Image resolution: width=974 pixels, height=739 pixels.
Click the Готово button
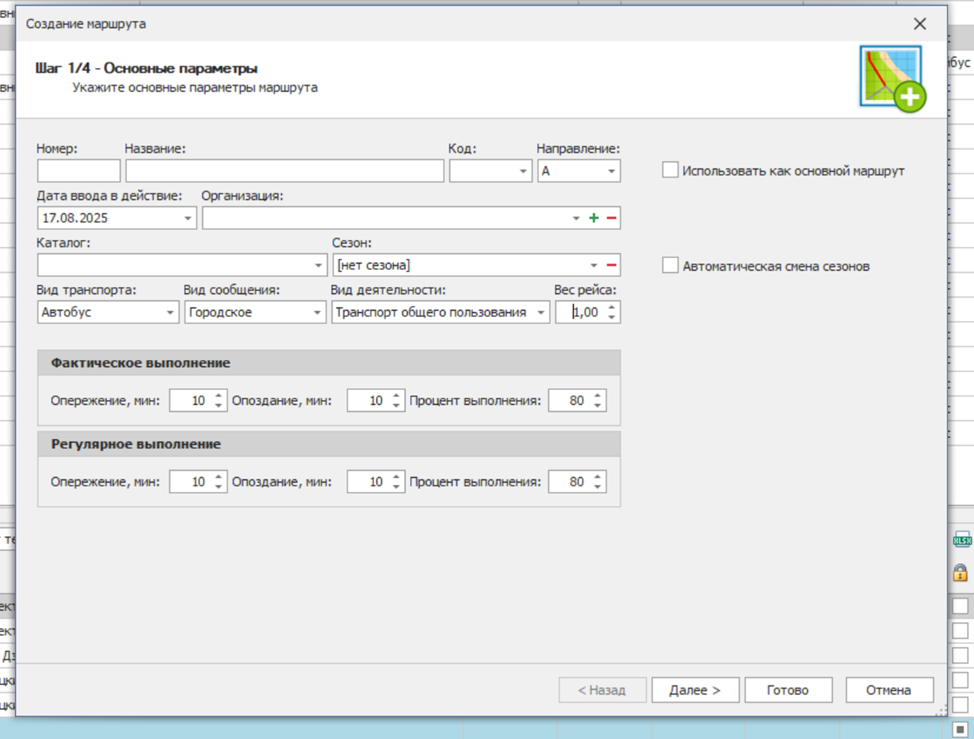tap(787, 690)
